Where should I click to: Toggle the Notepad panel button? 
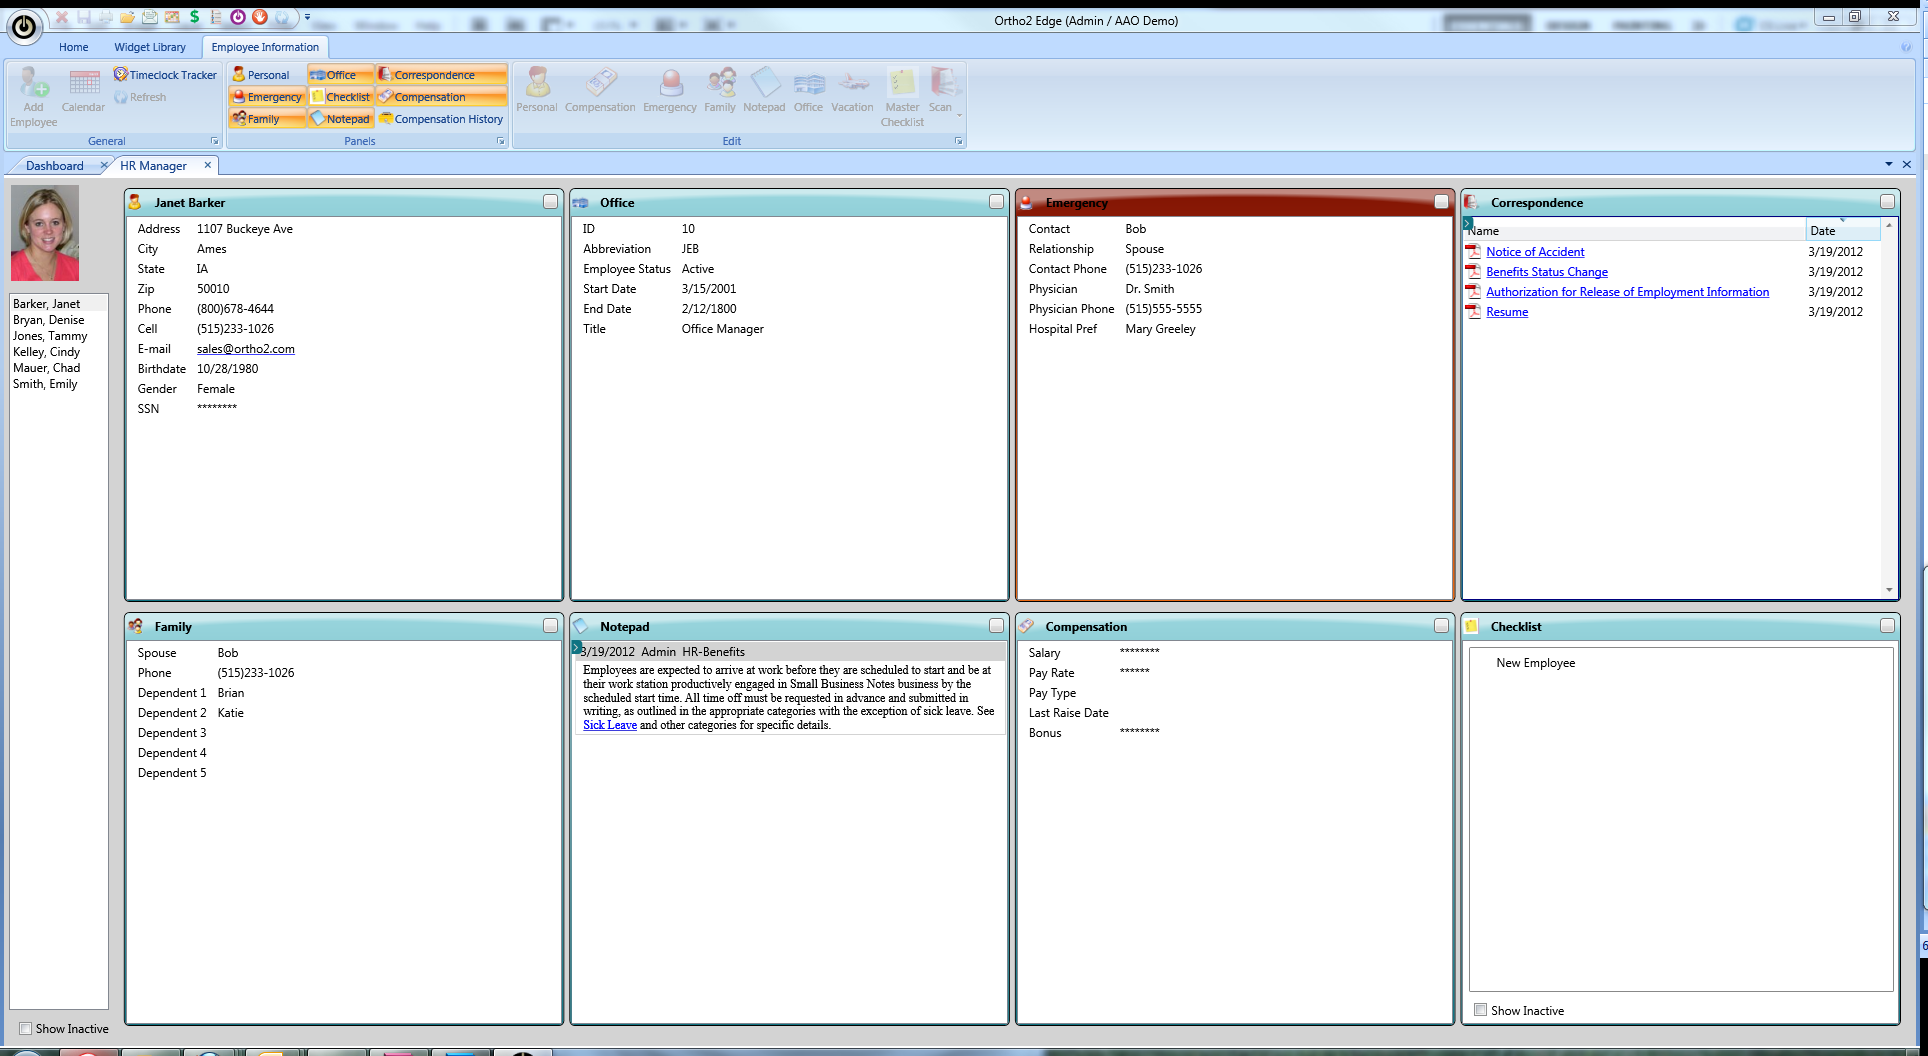tap(341, 119)
